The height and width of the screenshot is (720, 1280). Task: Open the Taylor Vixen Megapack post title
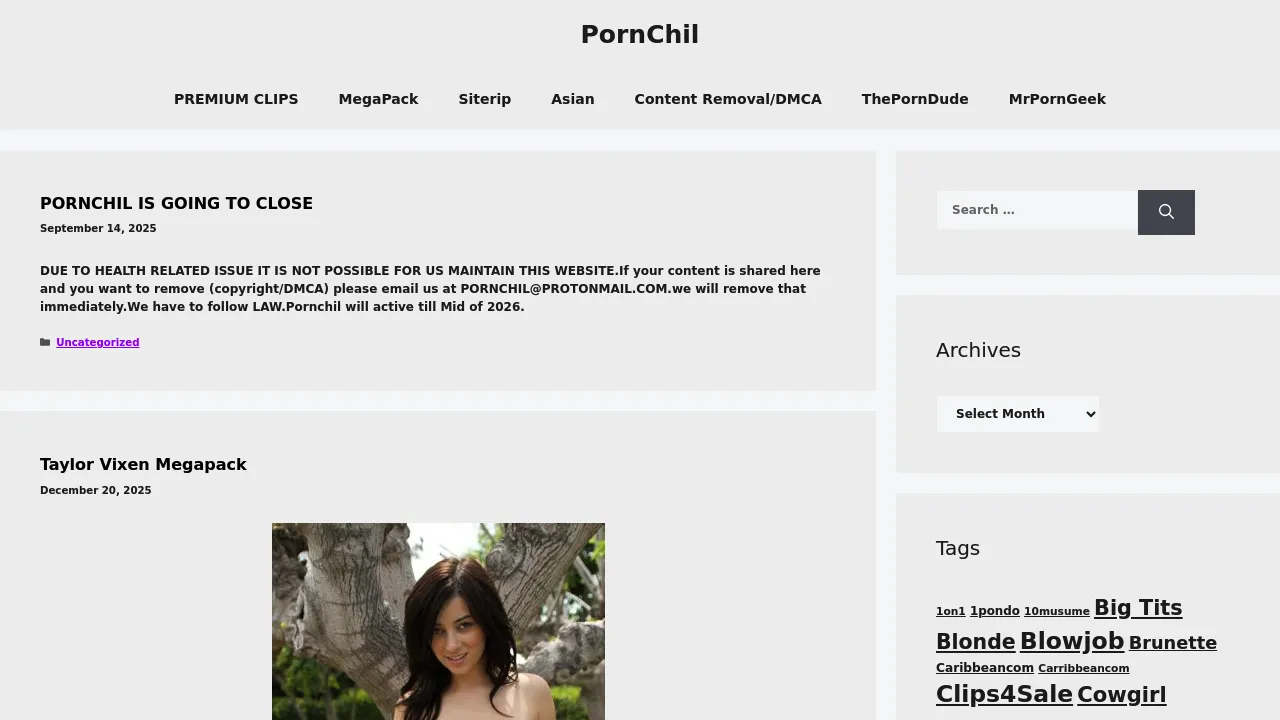143,465
